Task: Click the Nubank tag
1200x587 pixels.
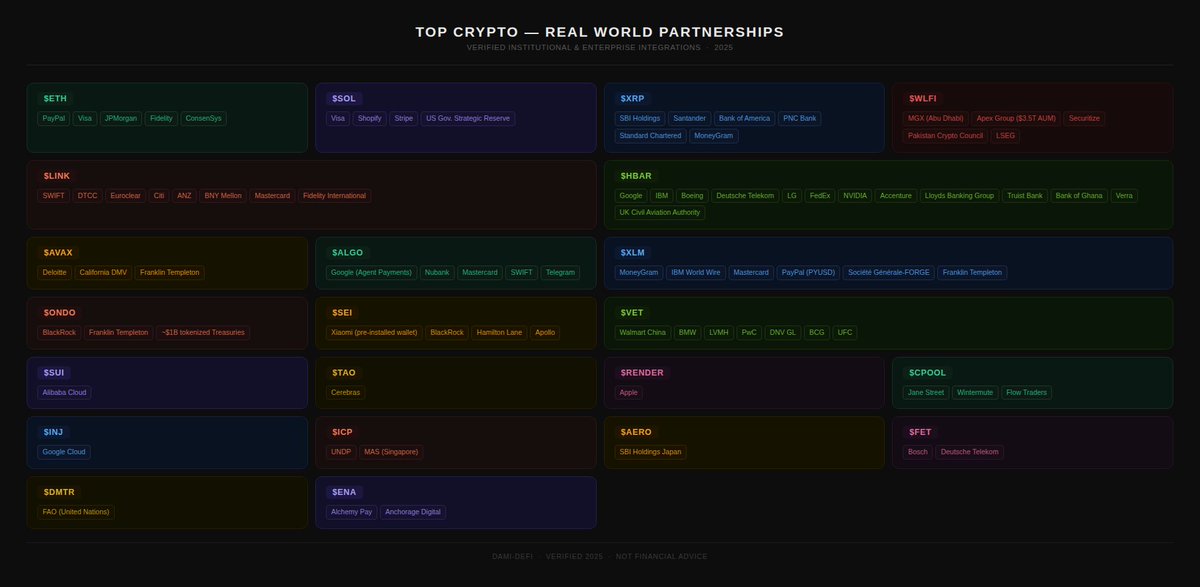Action: point(437,272)
